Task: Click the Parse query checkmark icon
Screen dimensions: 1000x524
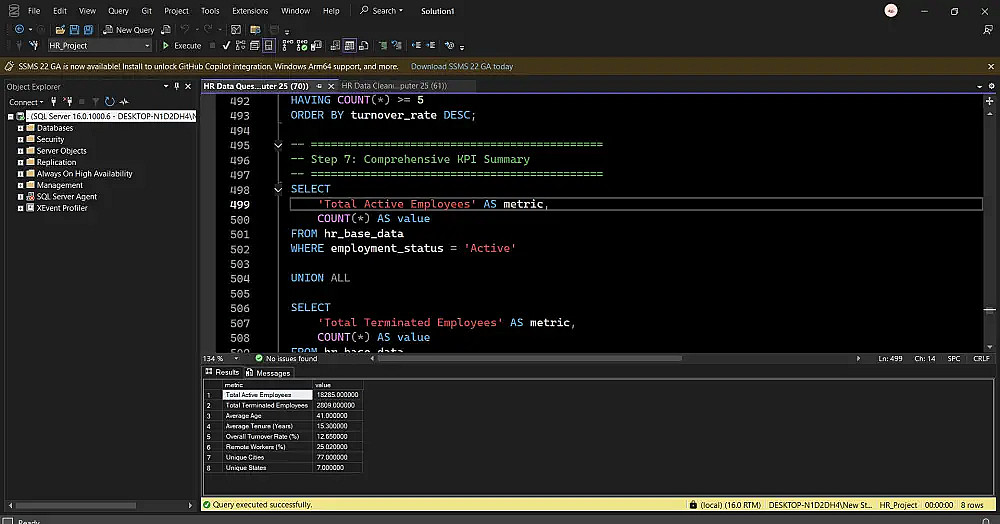Action: (226, 46)
